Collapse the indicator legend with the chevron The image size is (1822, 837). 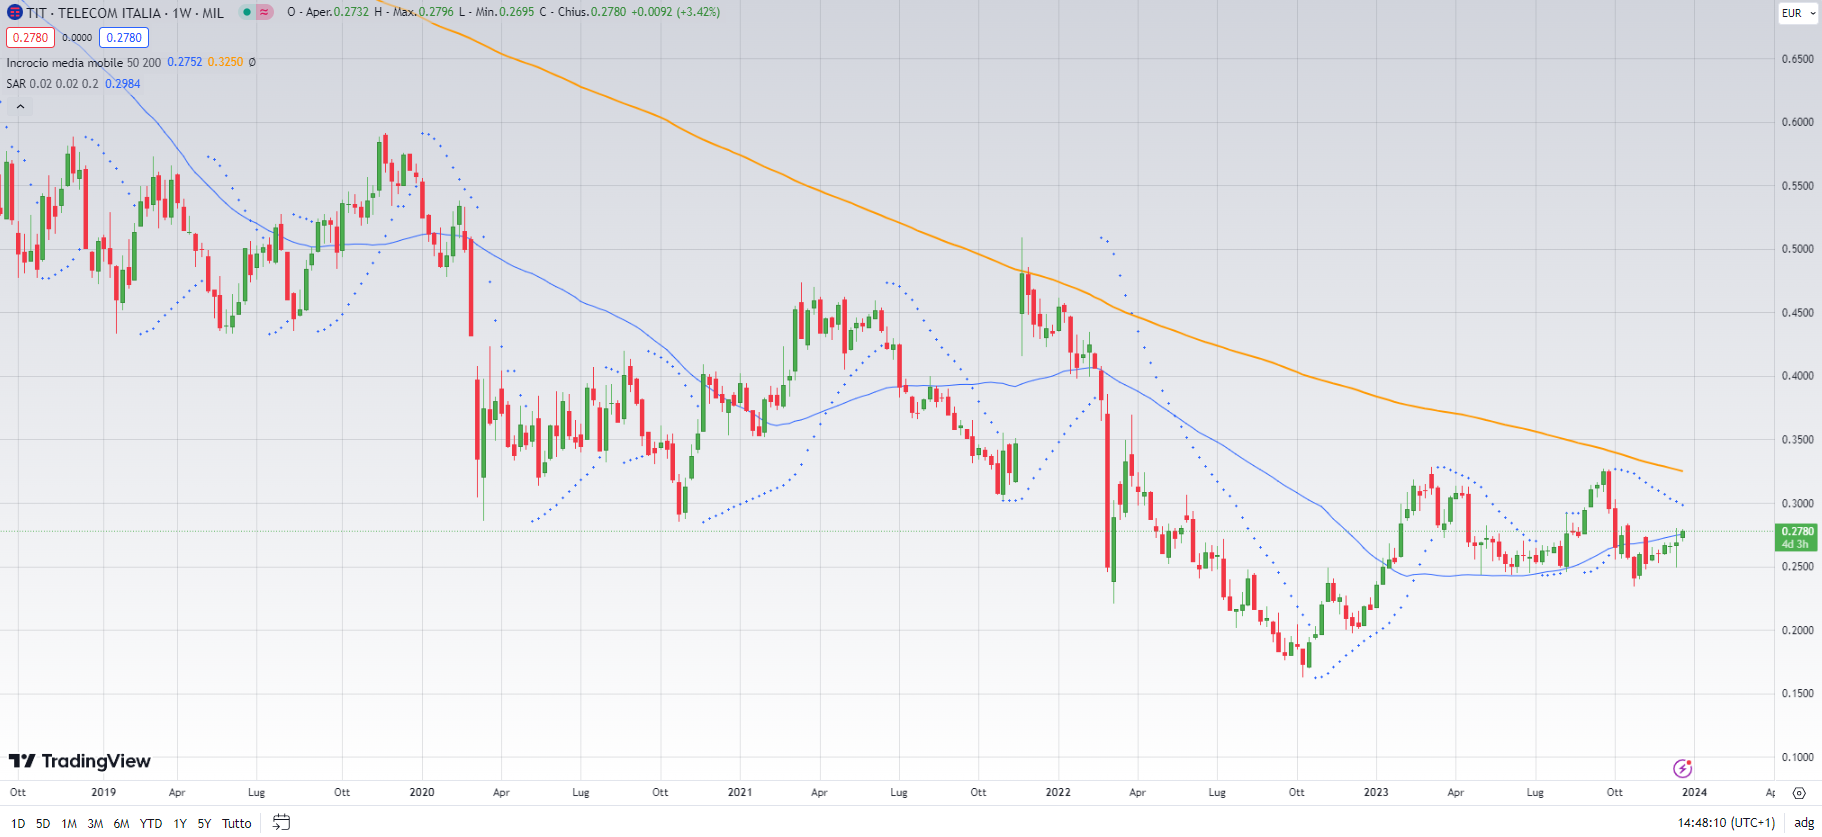pos(20,106)
